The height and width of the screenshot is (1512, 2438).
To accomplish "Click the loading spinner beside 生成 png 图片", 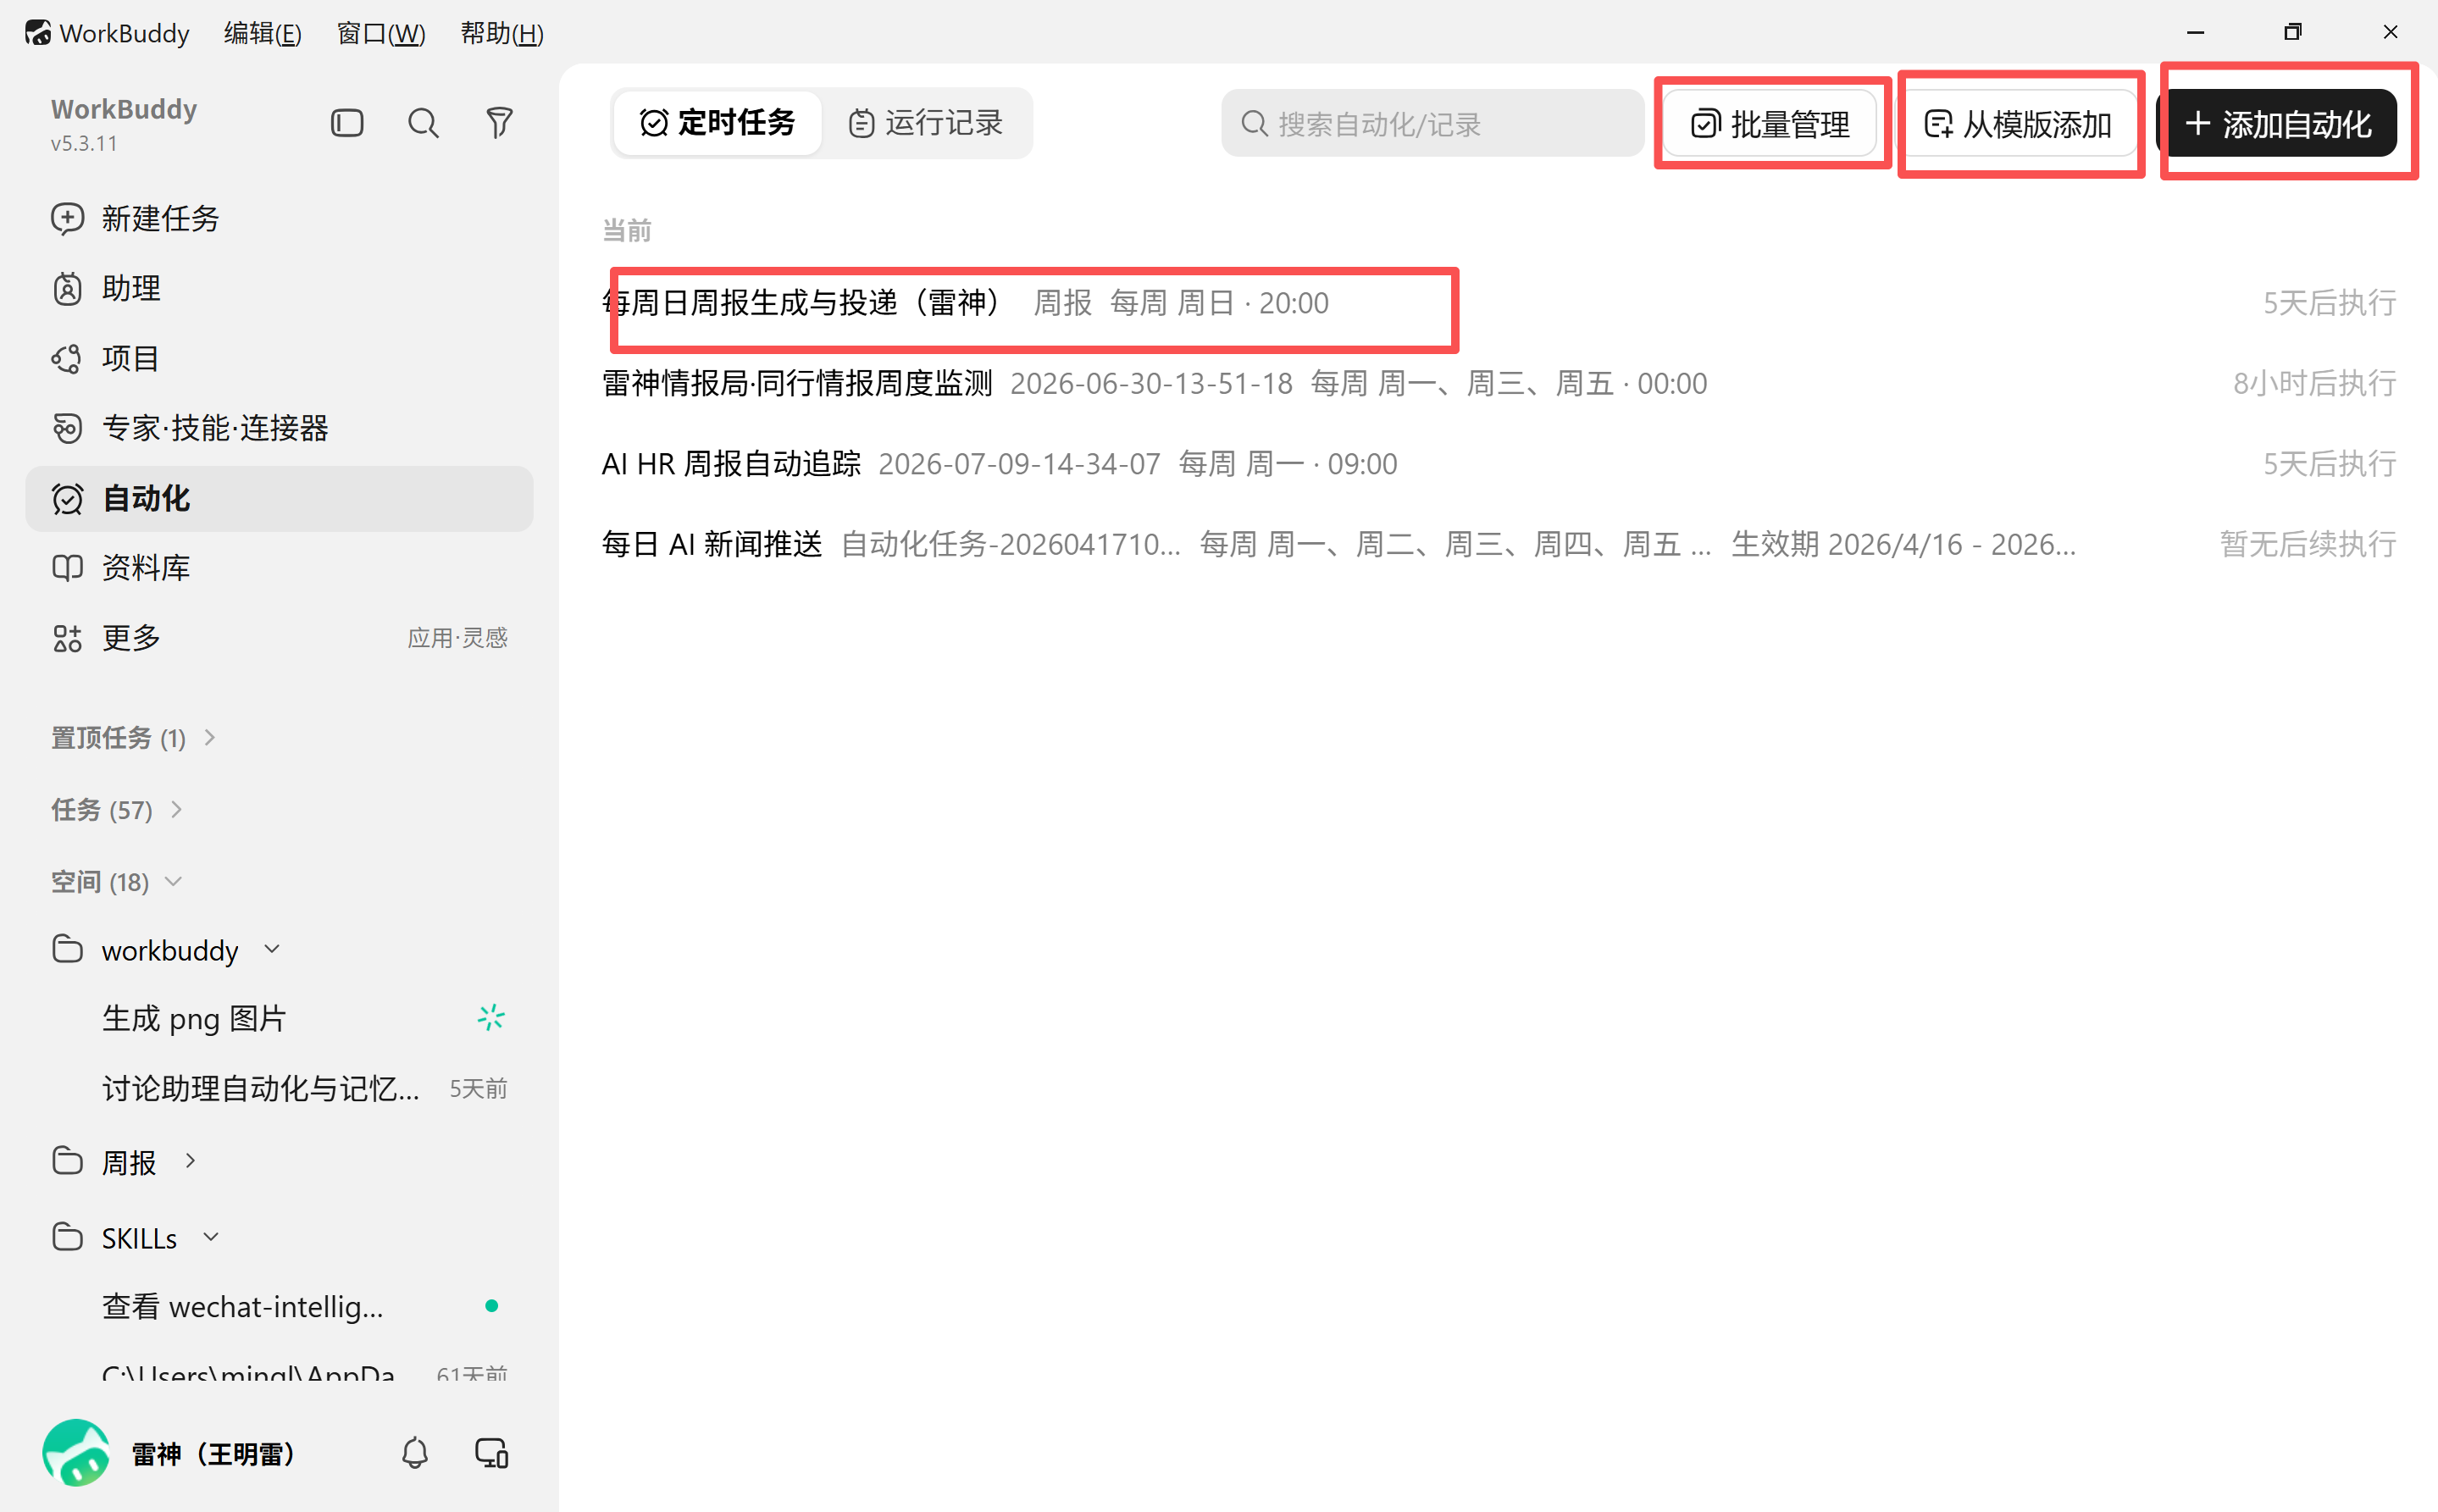I will [491, 1018].
